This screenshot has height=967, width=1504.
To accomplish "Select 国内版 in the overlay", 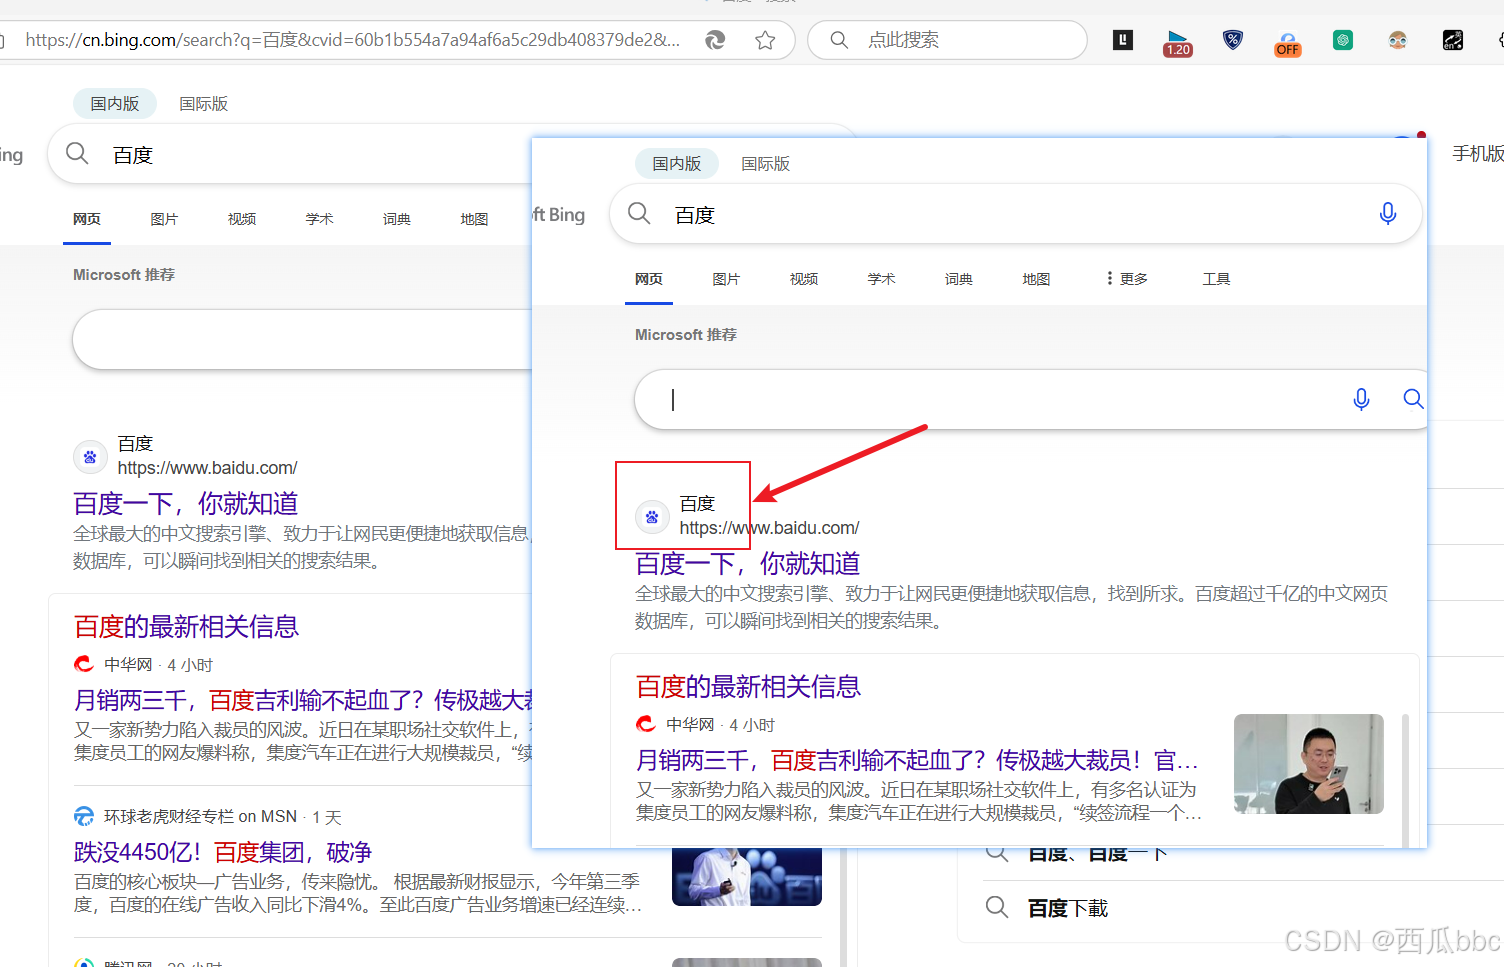I will click(x=677, y=163).
